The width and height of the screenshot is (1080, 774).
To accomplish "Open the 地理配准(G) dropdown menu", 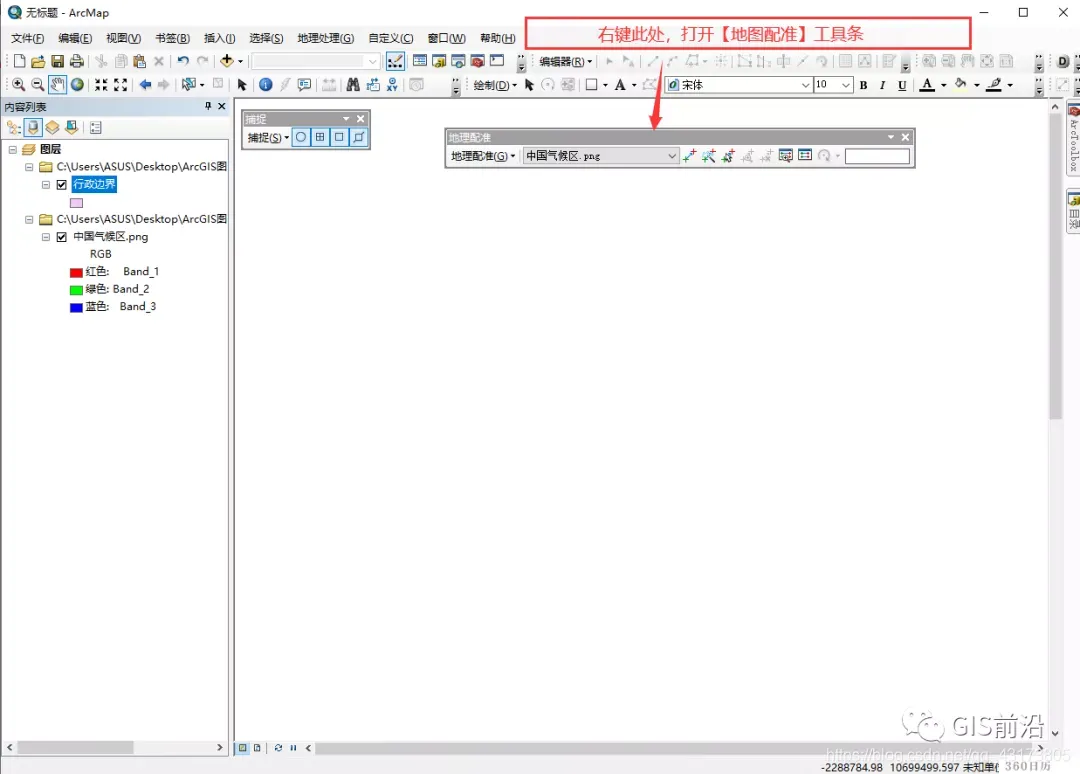I will (x=483, y=156).
